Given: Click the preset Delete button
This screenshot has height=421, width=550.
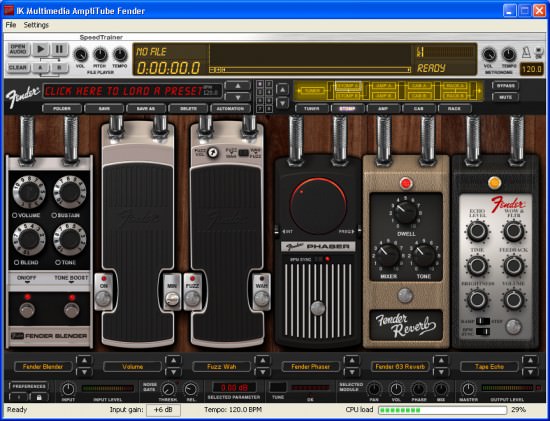Looking at the screenshot, I should tap(188, 108).
